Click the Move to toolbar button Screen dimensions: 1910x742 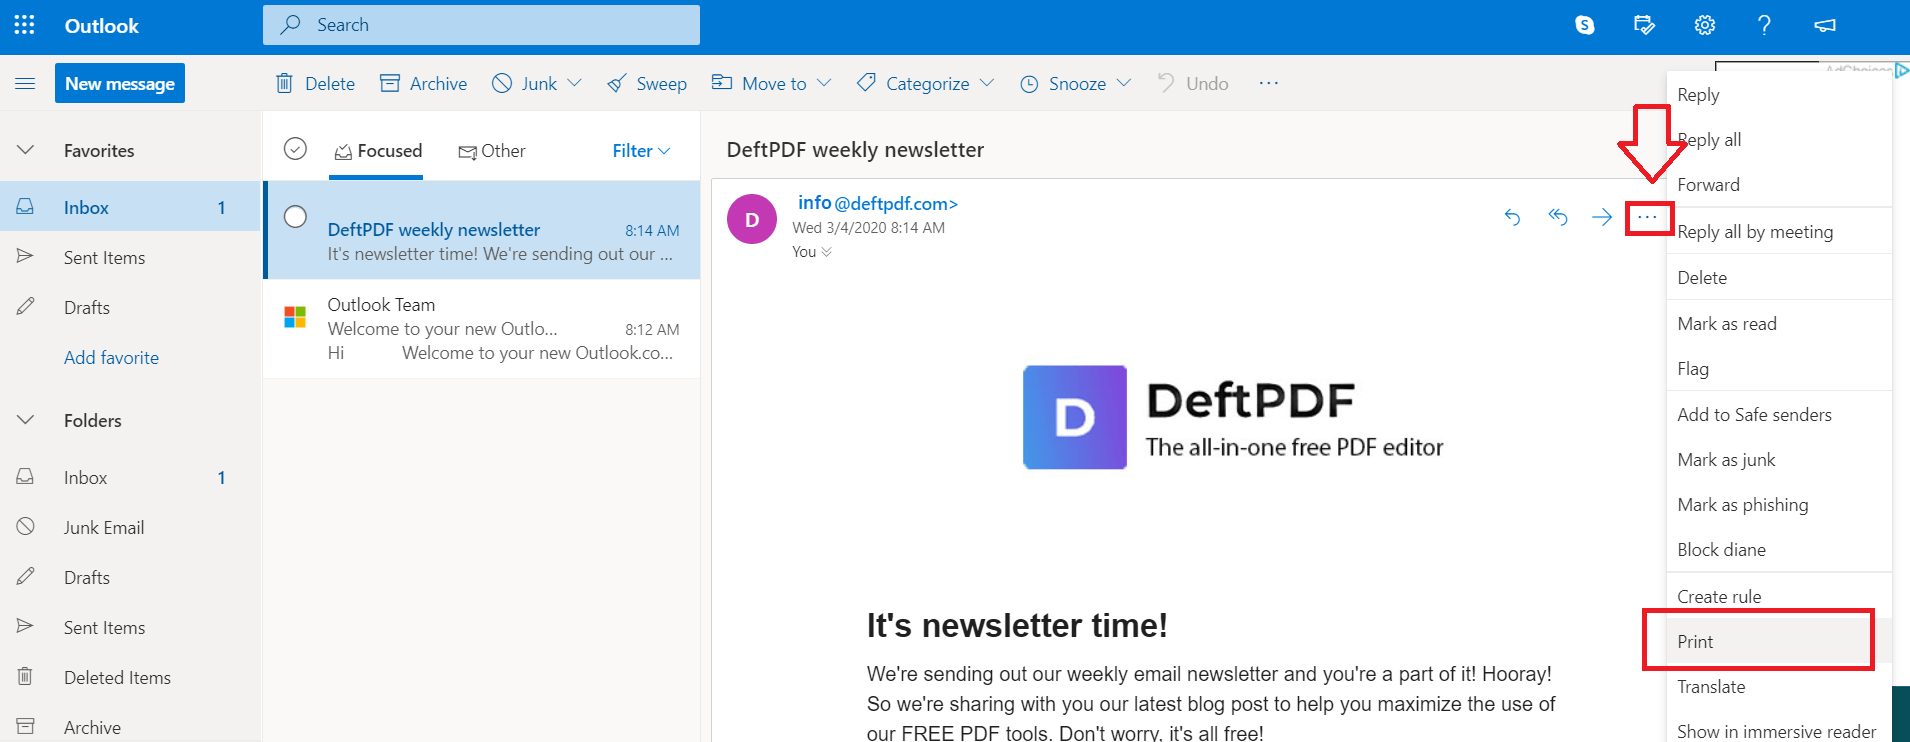(x=759, y=84)
